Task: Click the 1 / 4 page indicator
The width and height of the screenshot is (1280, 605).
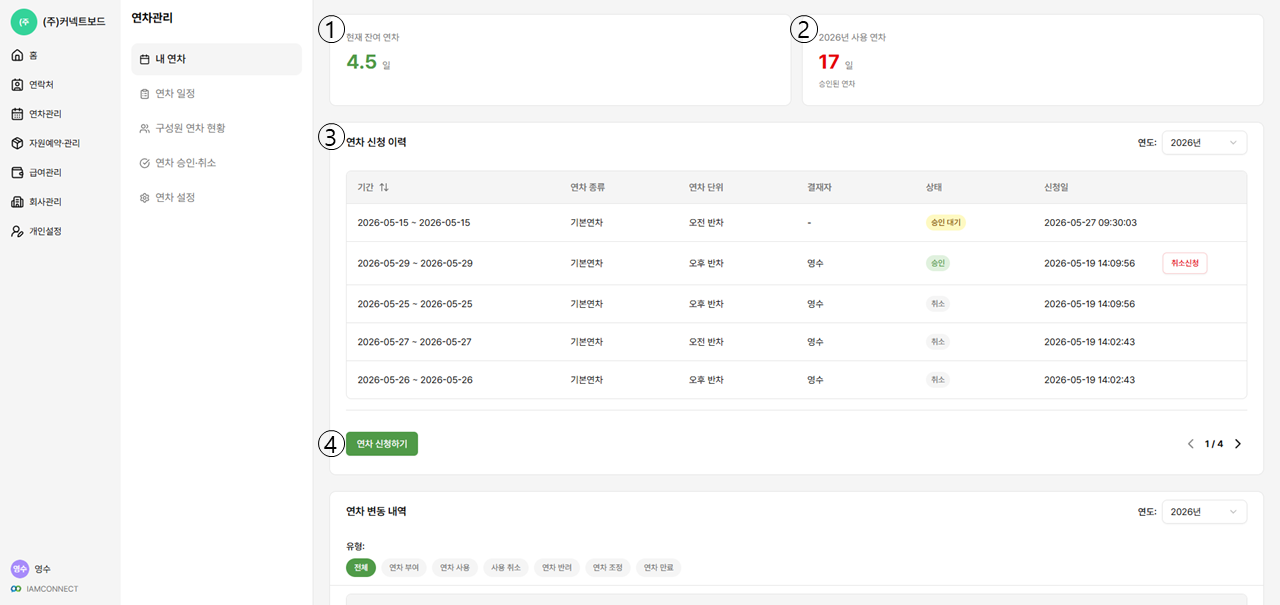Action: pos(1214,444)
